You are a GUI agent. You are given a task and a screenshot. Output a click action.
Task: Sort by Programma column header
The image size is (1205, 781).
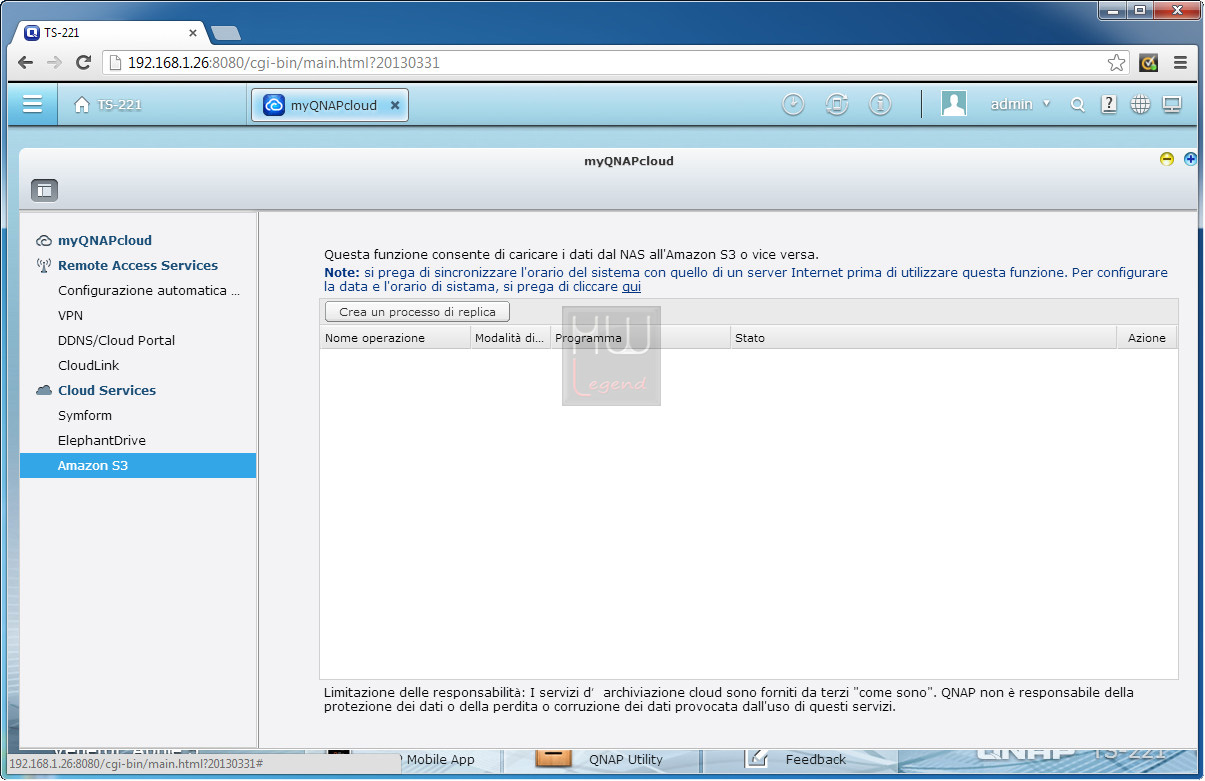click(640, 338)
